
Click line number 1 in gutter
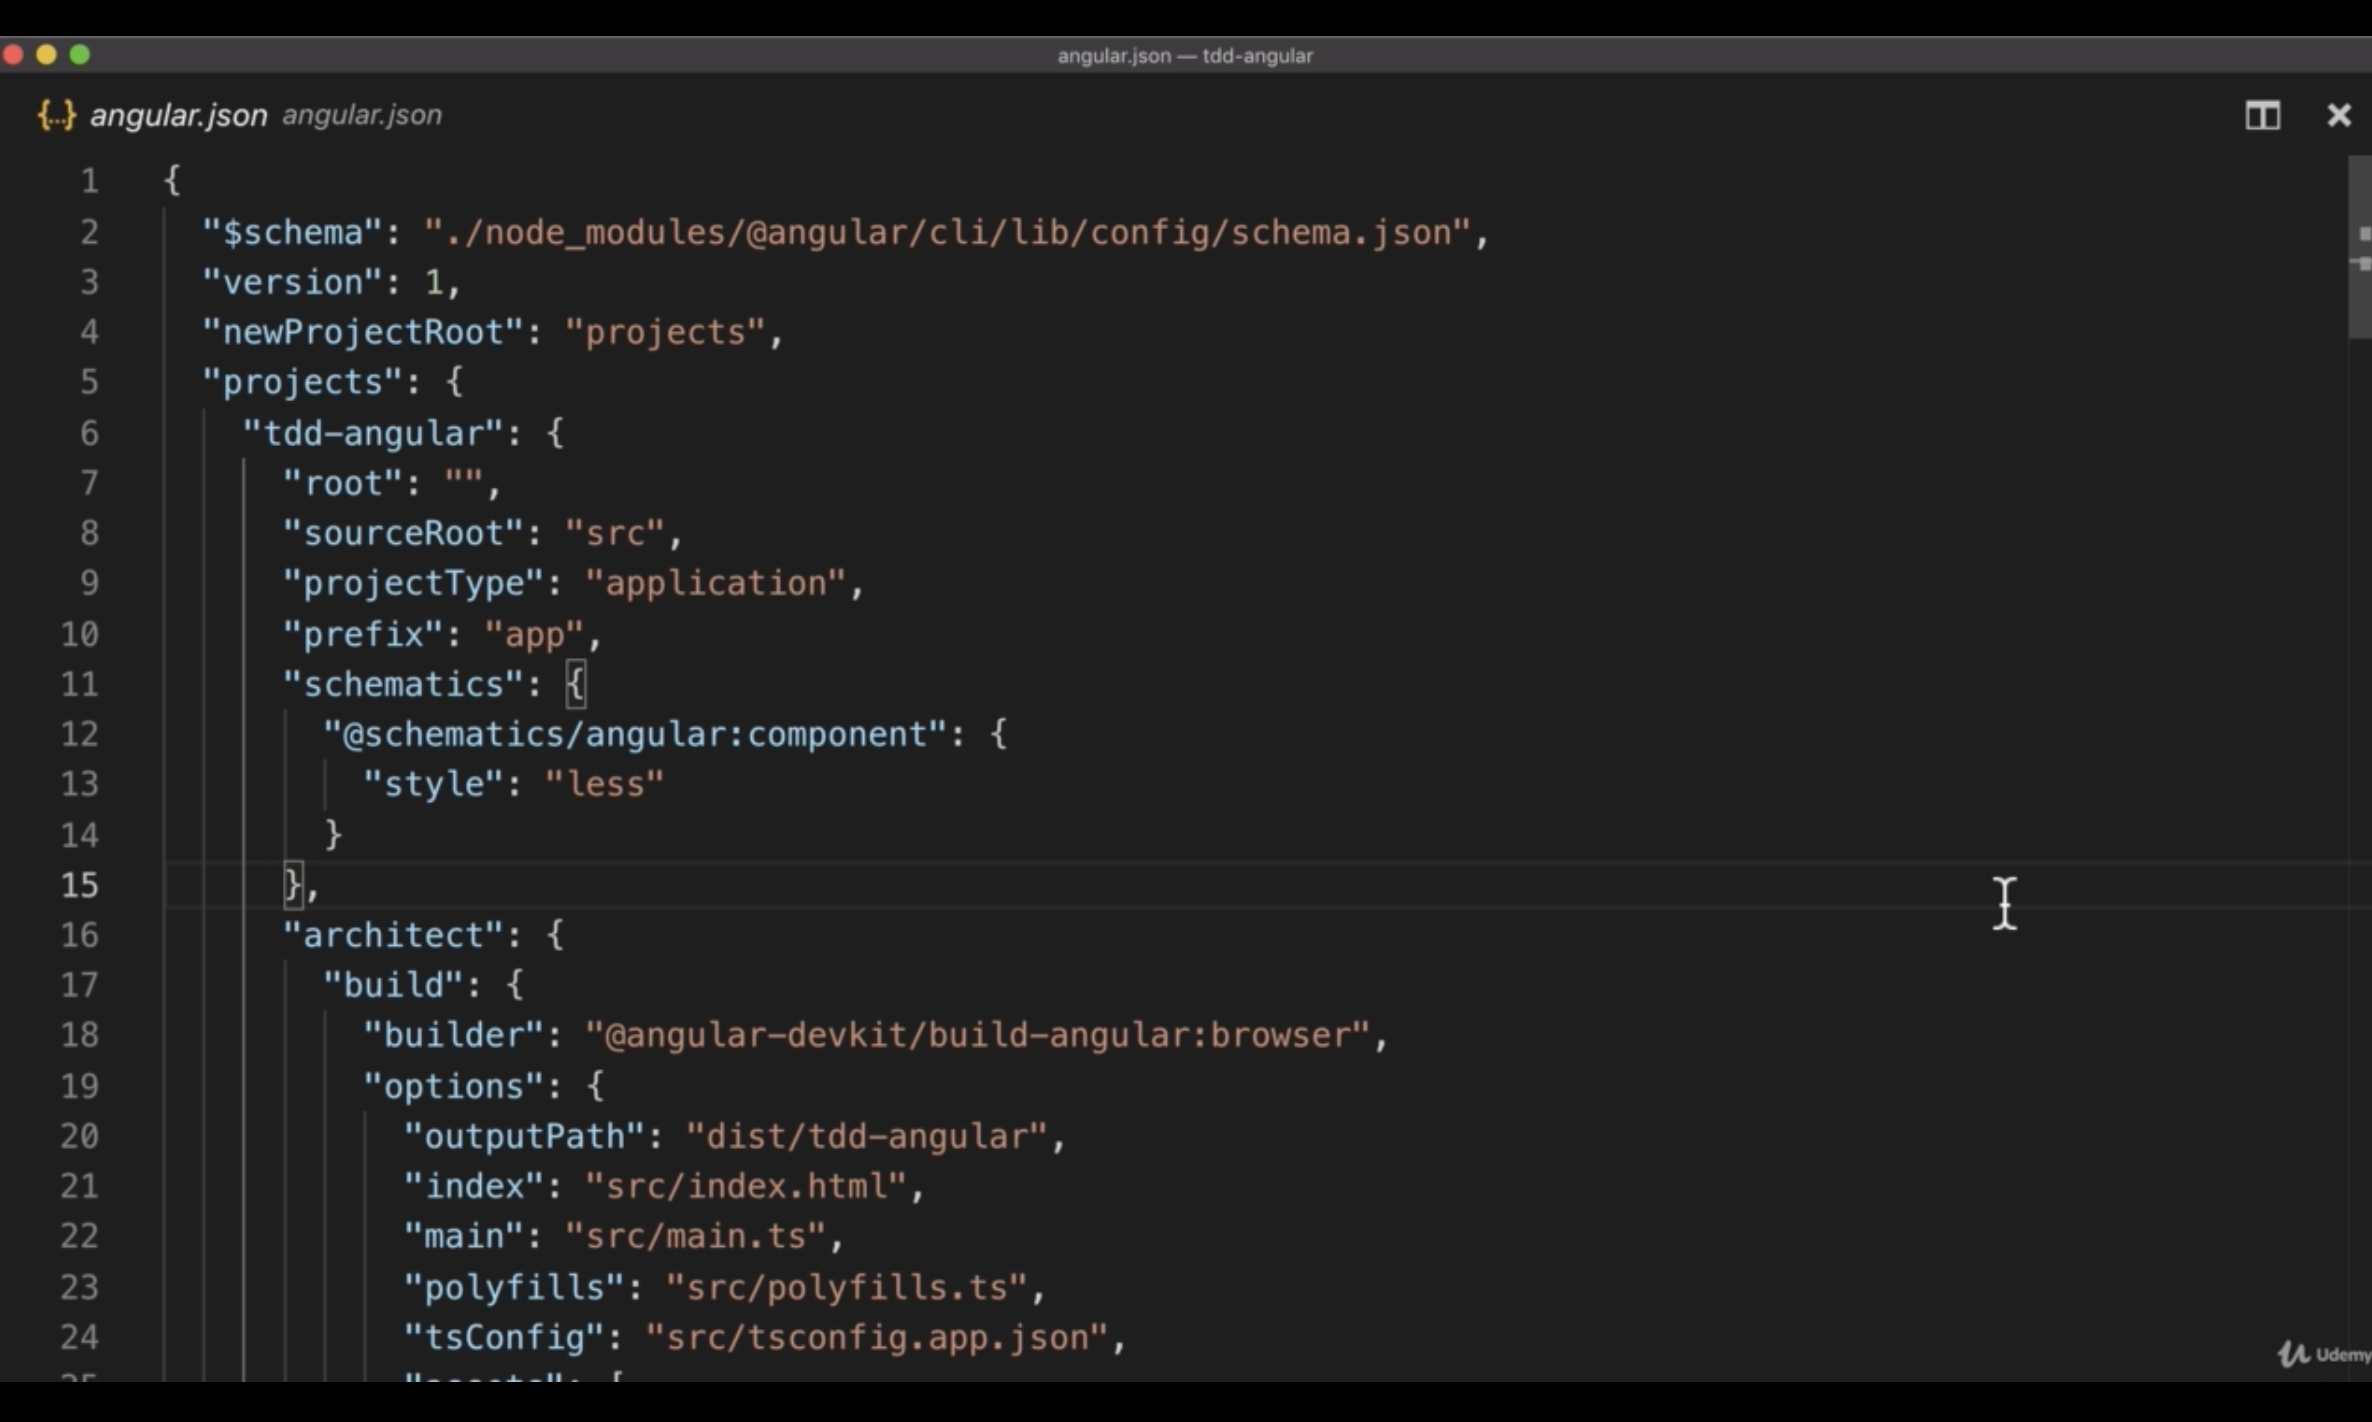(90, 181)
